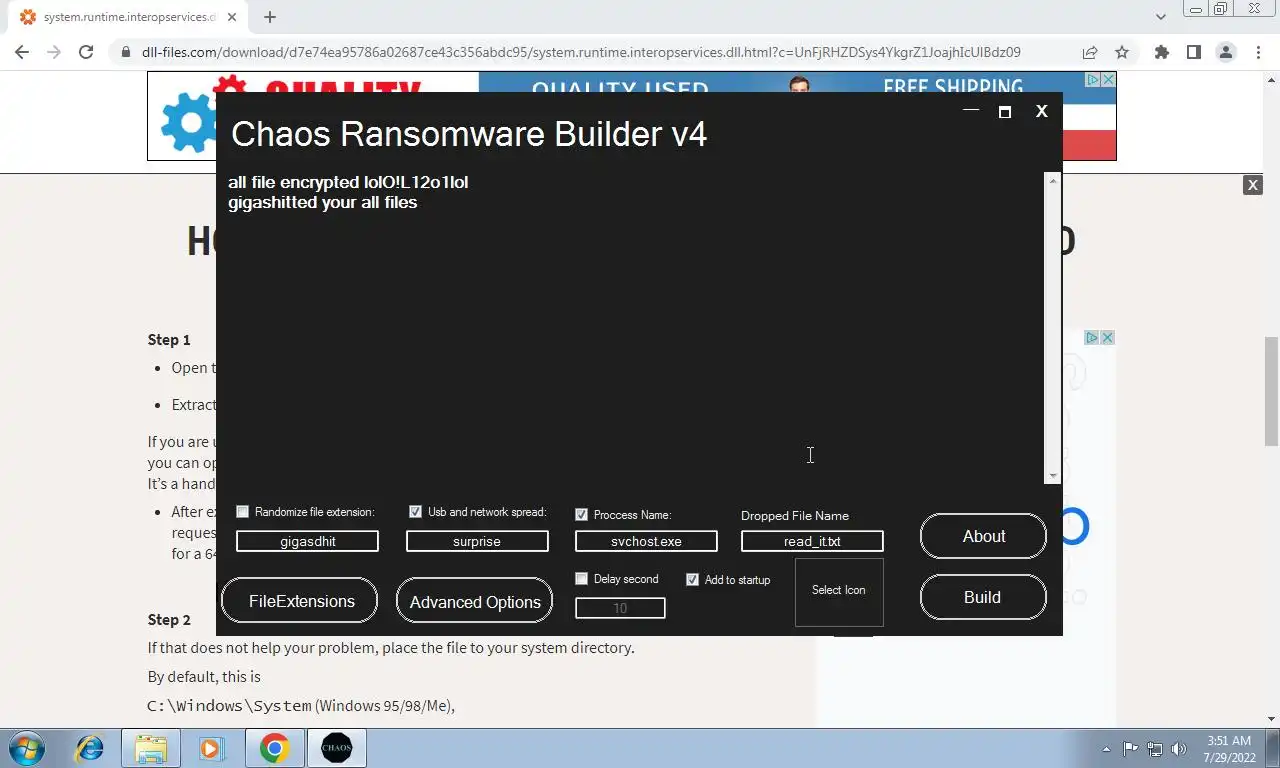Open Internet Explorer from taskbar
1280x768 pixels.
89,748
